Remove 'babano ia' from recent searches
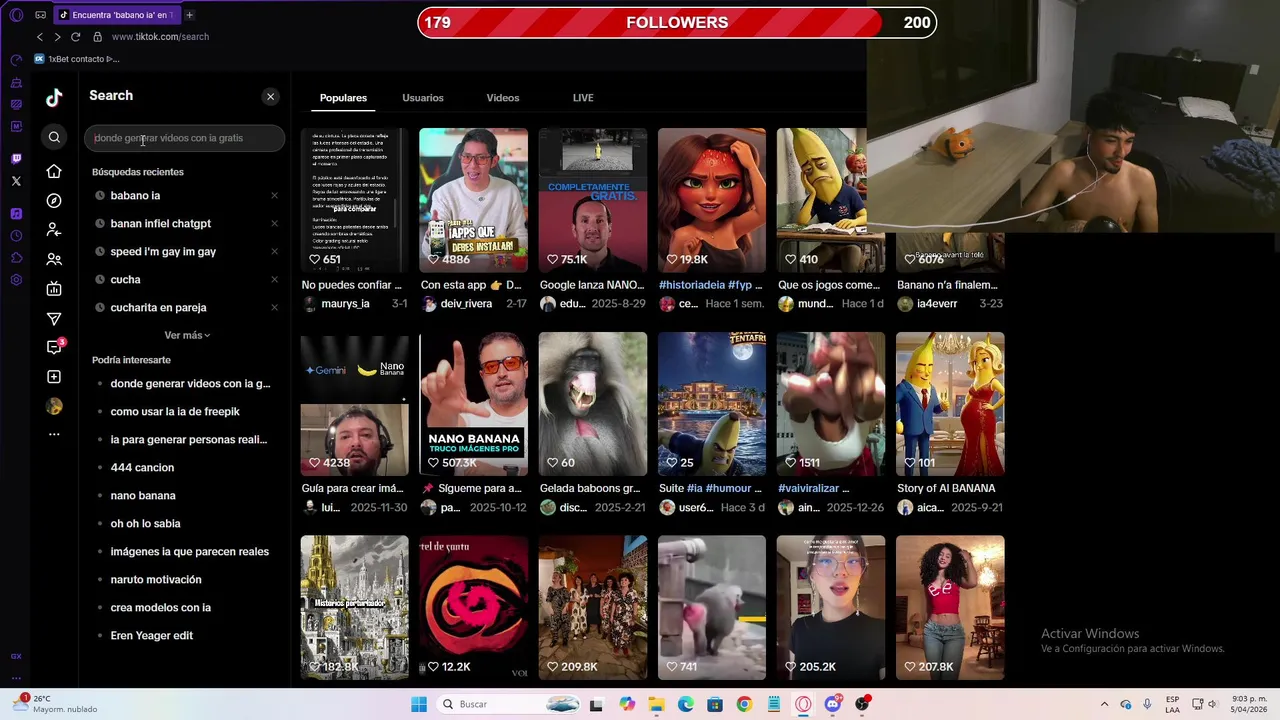Viewport: 1280px width, 720px height. tap(274, 196)
